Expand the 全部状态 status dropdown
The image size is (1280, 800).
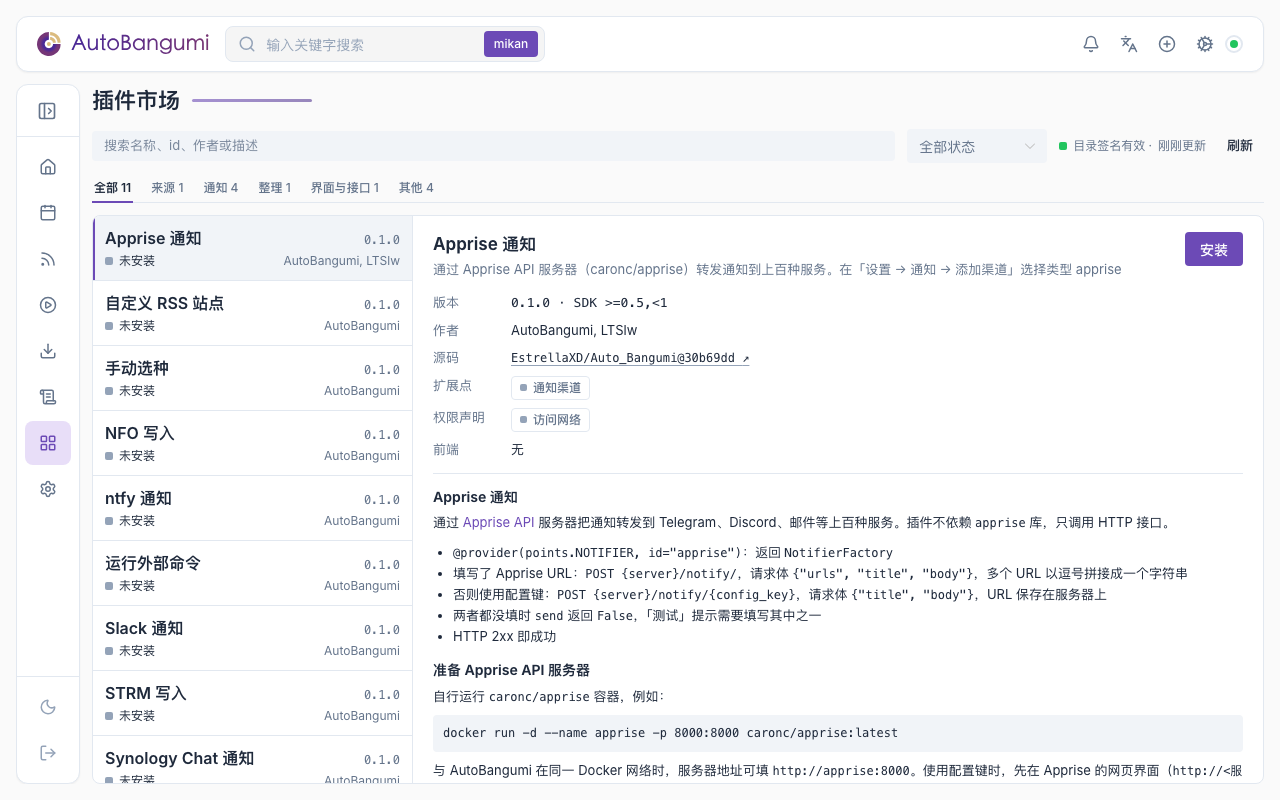tap(976, 146)
